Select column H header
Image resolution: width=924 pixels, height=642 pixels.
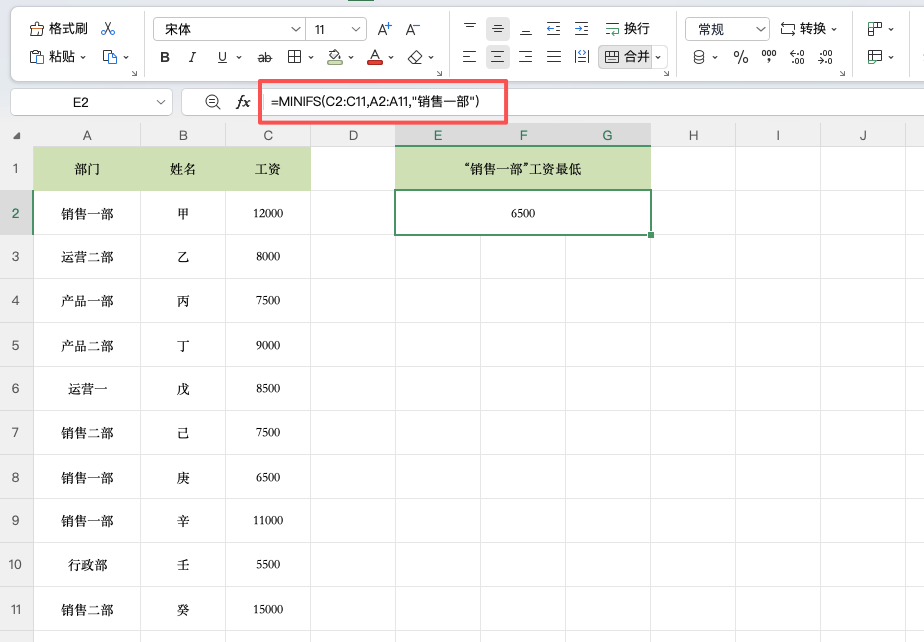693,136
